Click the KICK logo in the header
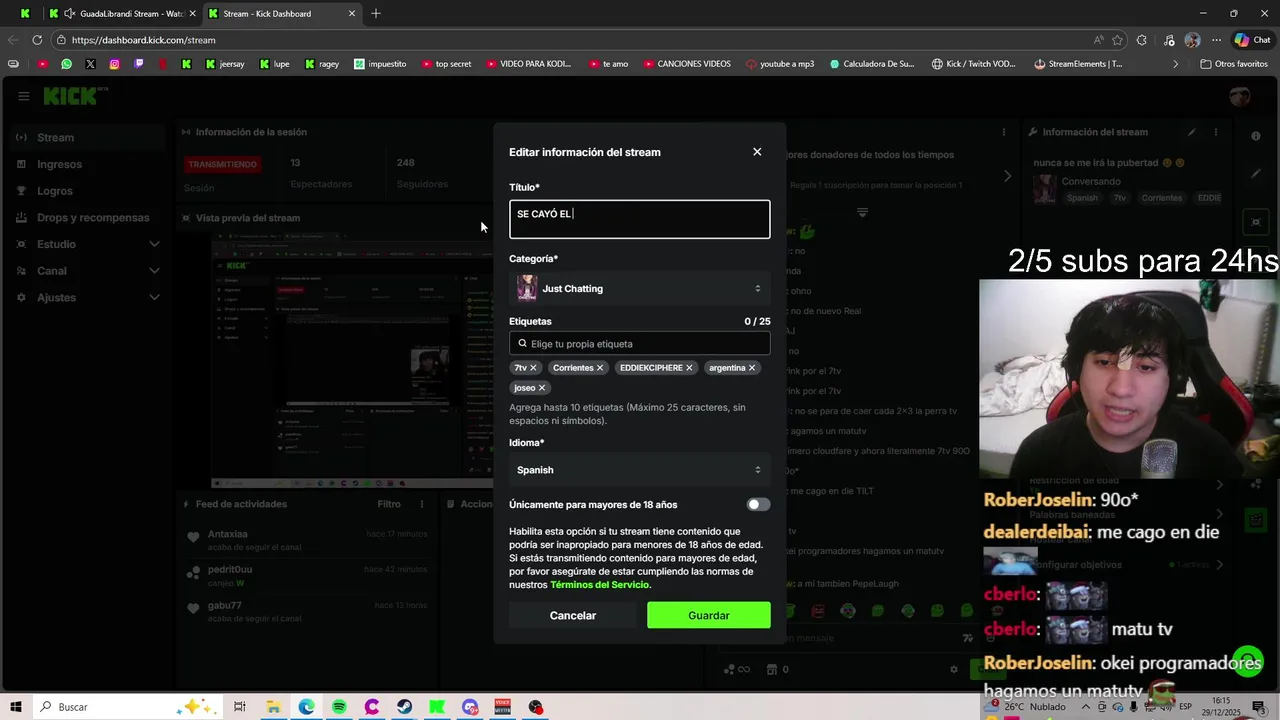Screen dimensions: 1280x720 pos(70,96)
